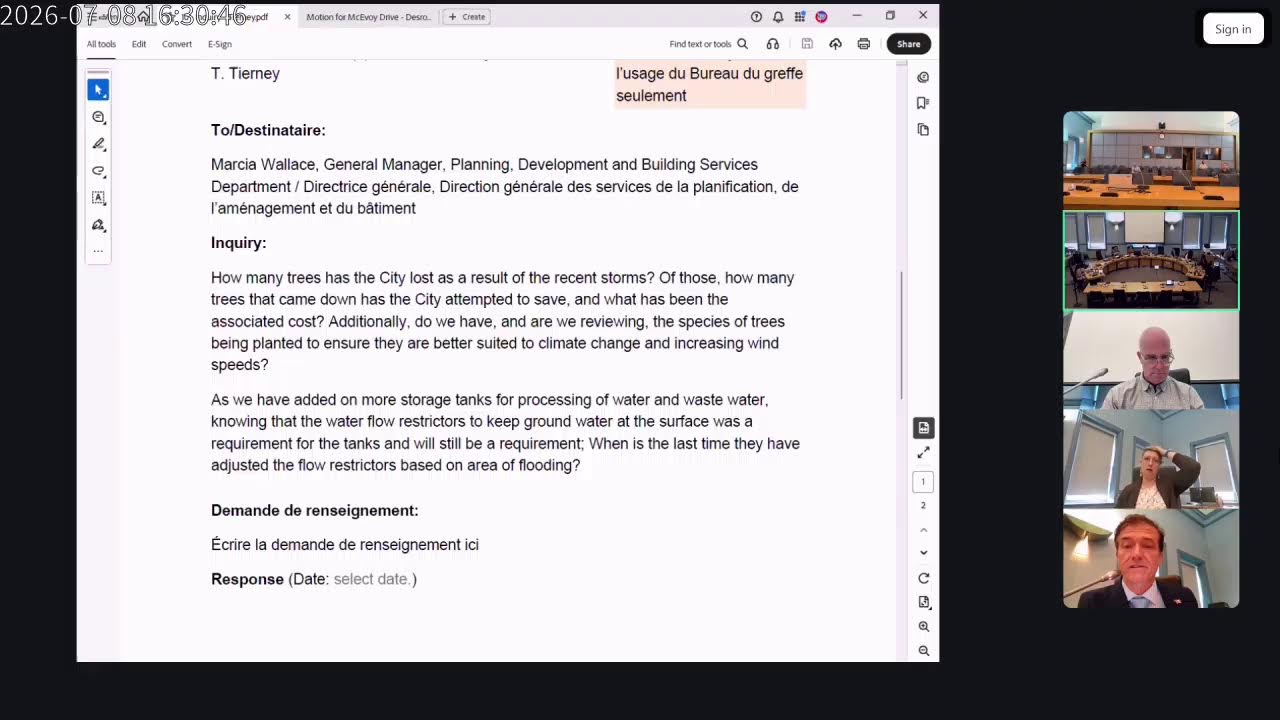1280x720 pixels.
Task: Zoom out with the minus magnifier
Action: [x=923, y=650]
